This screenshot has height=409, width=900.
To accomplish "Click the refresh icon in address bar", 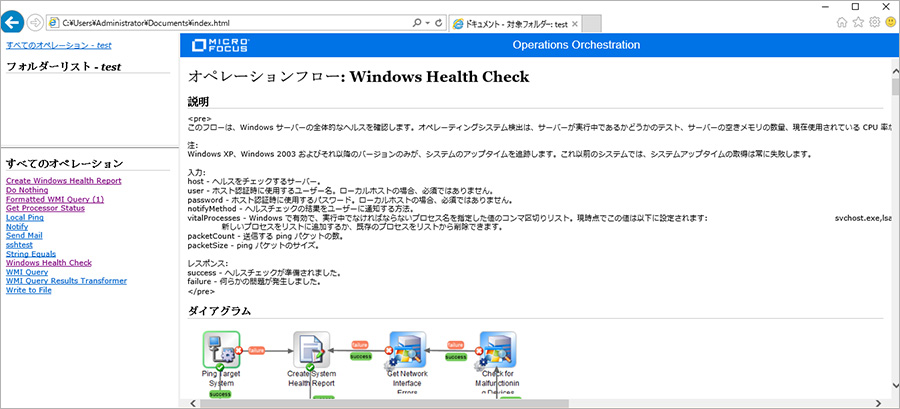I will [438, 22].
